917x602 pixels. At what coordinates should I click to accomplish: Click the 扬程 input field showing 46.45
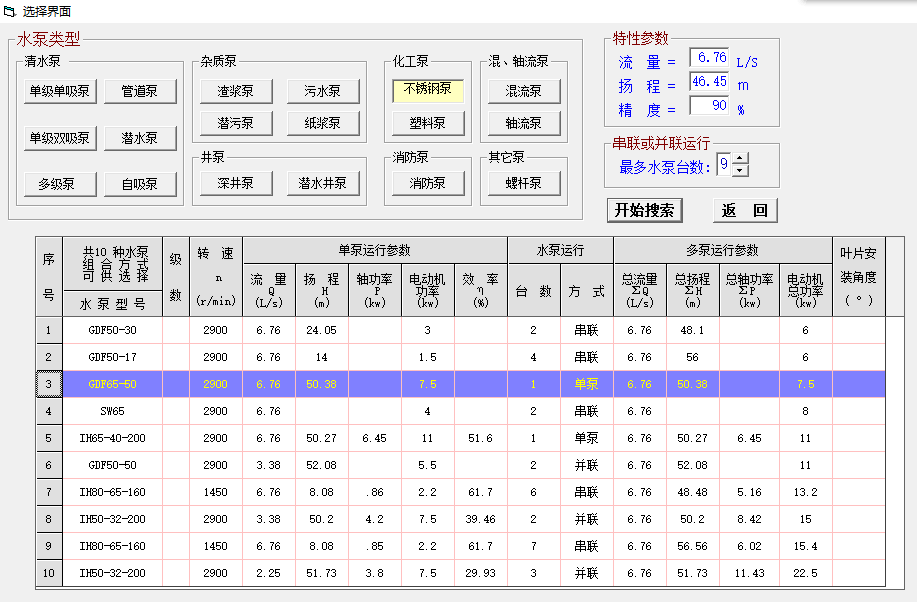[x=709, y=81]
